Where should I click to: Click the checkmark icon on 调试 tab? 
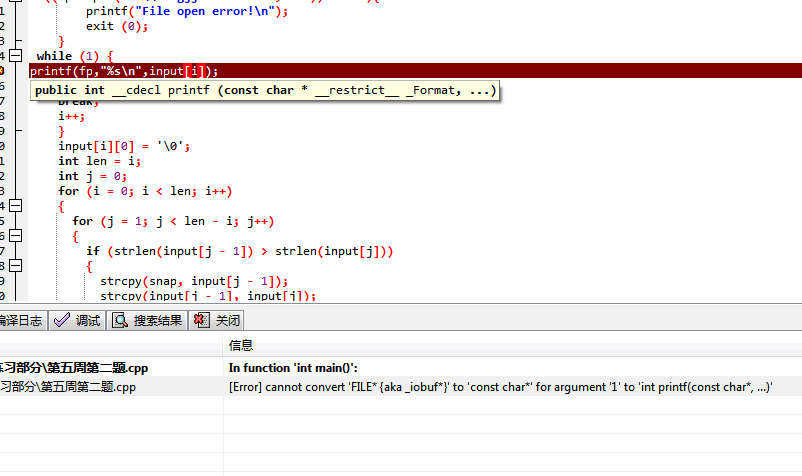click(x=62, y=321)
